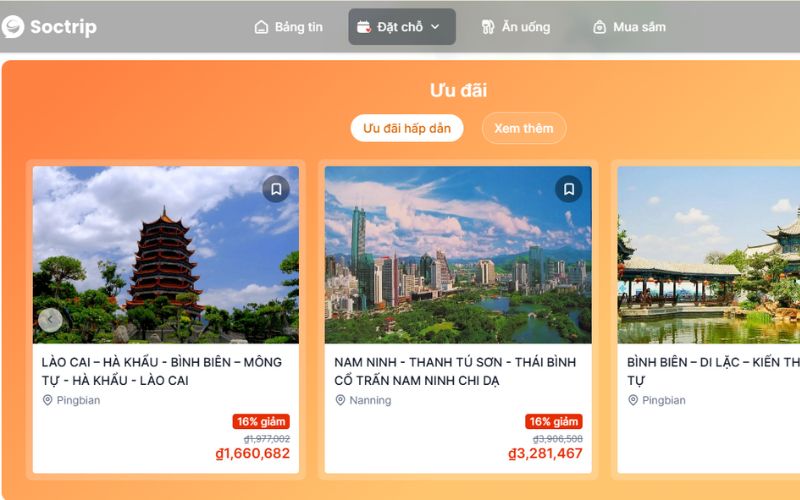The height and width of the screenshot is (500, 800).
Task: Expand the Đặt chỗ dropdown chevron
Action: 435,27
